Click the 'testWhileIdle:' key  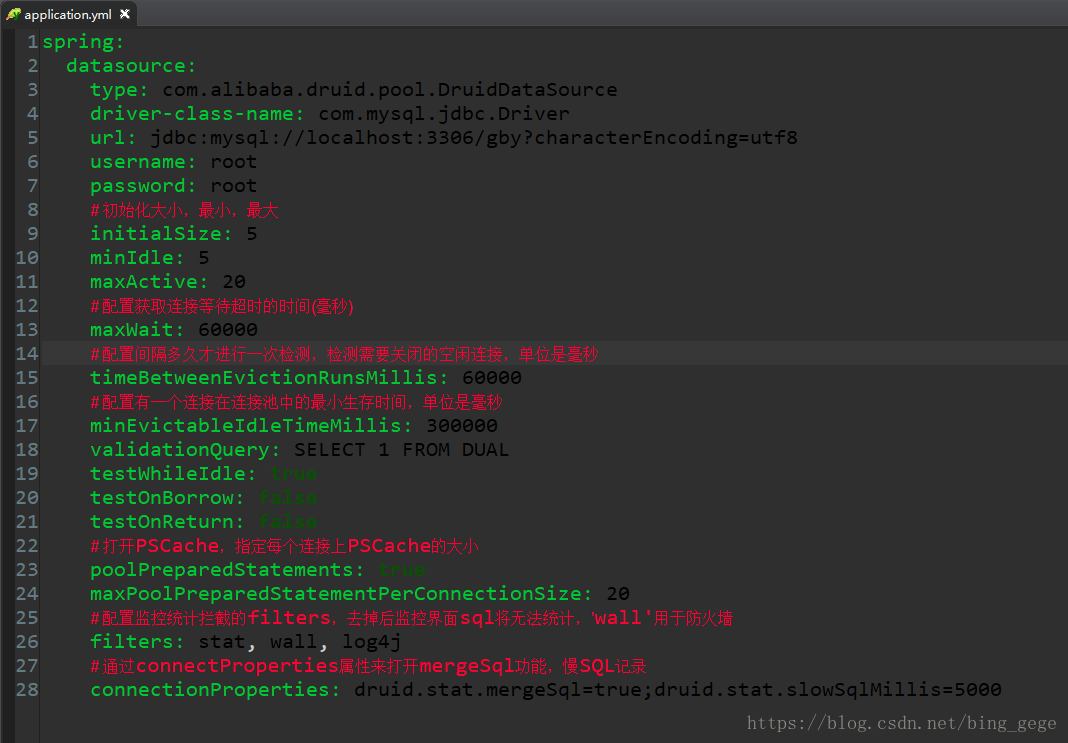[x=173, y=474]
